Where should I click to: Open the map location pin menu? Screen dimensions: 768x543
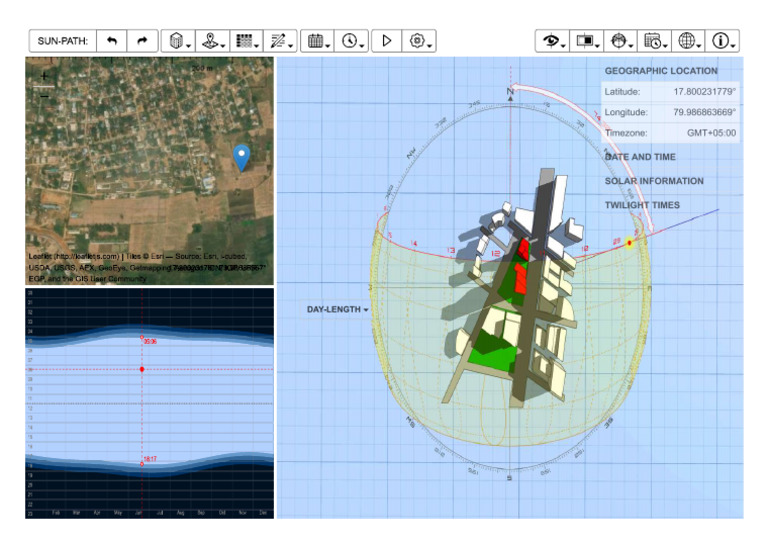point(210,41)
